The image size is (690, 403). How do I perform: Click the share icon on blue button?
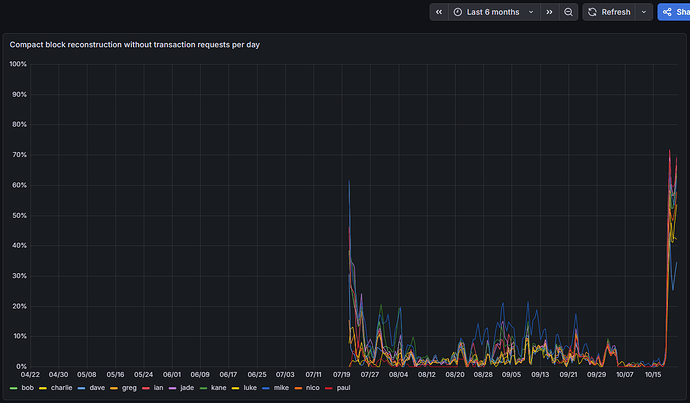pyautogui.click(x=667, y=12)
